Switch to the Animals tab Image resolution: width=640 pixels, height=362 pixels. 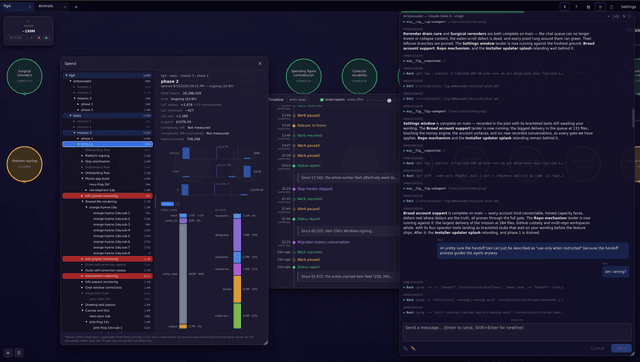[46, 6]
